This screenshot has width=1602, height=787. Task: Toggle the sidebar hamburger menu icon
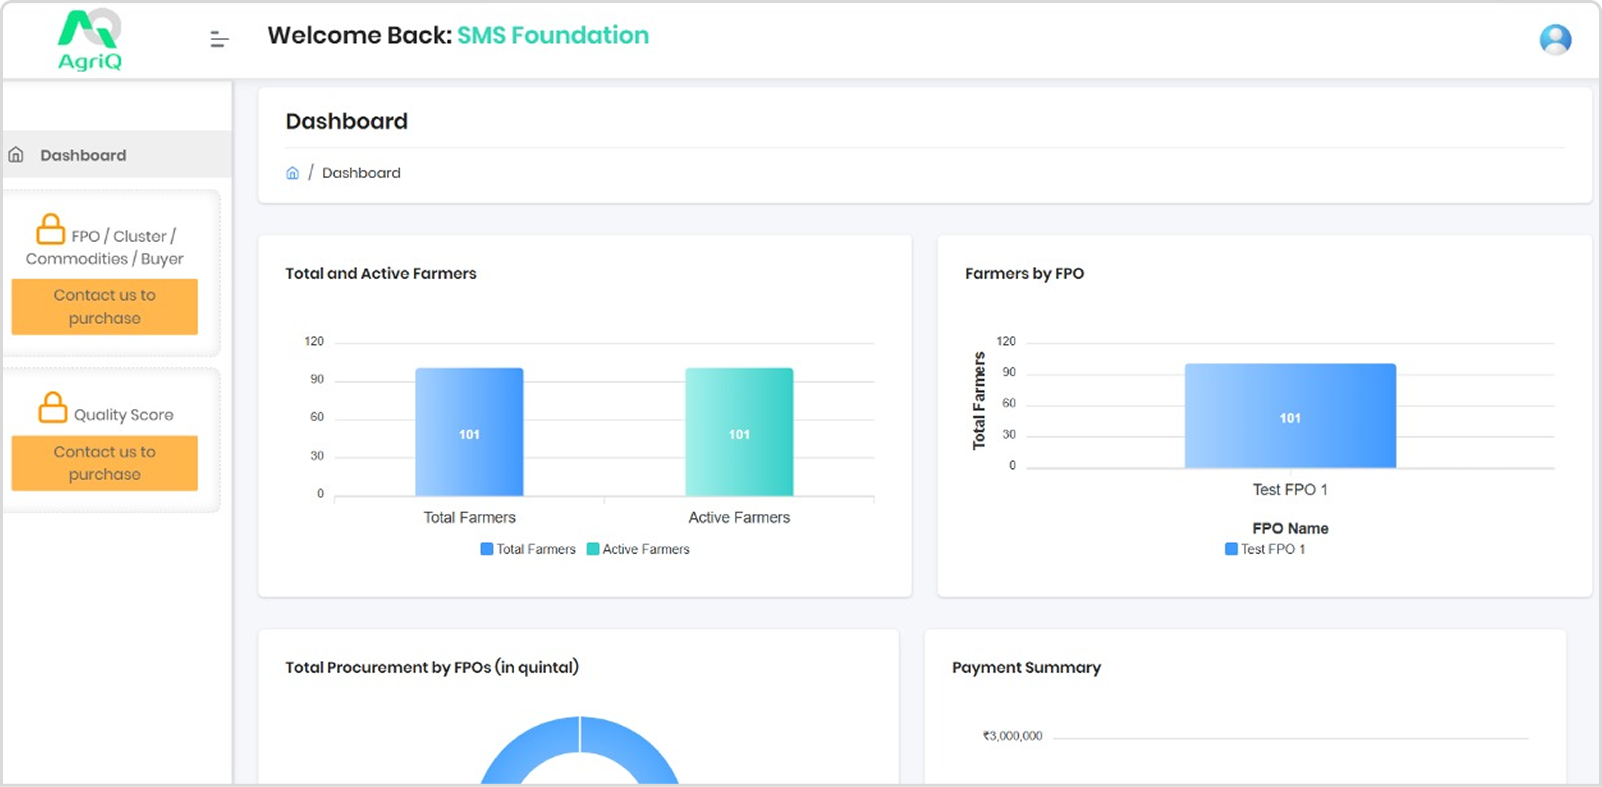pyautogui.click(x=219, y=39)
